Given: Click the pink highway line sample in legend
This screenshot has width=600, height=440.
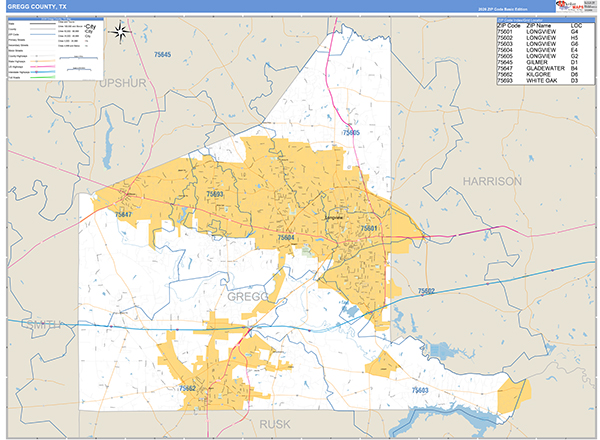Looking at the screenshot, I should point(42,67).
